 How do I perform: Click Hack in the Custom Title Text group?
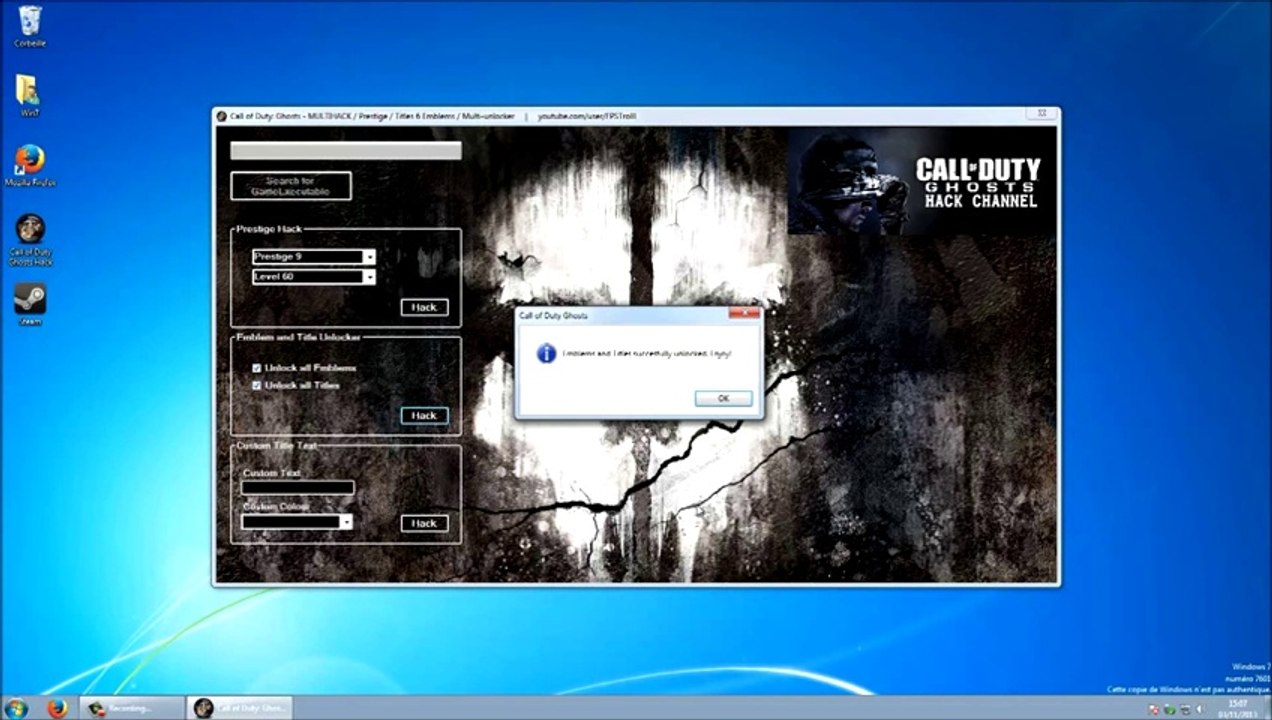424,523
